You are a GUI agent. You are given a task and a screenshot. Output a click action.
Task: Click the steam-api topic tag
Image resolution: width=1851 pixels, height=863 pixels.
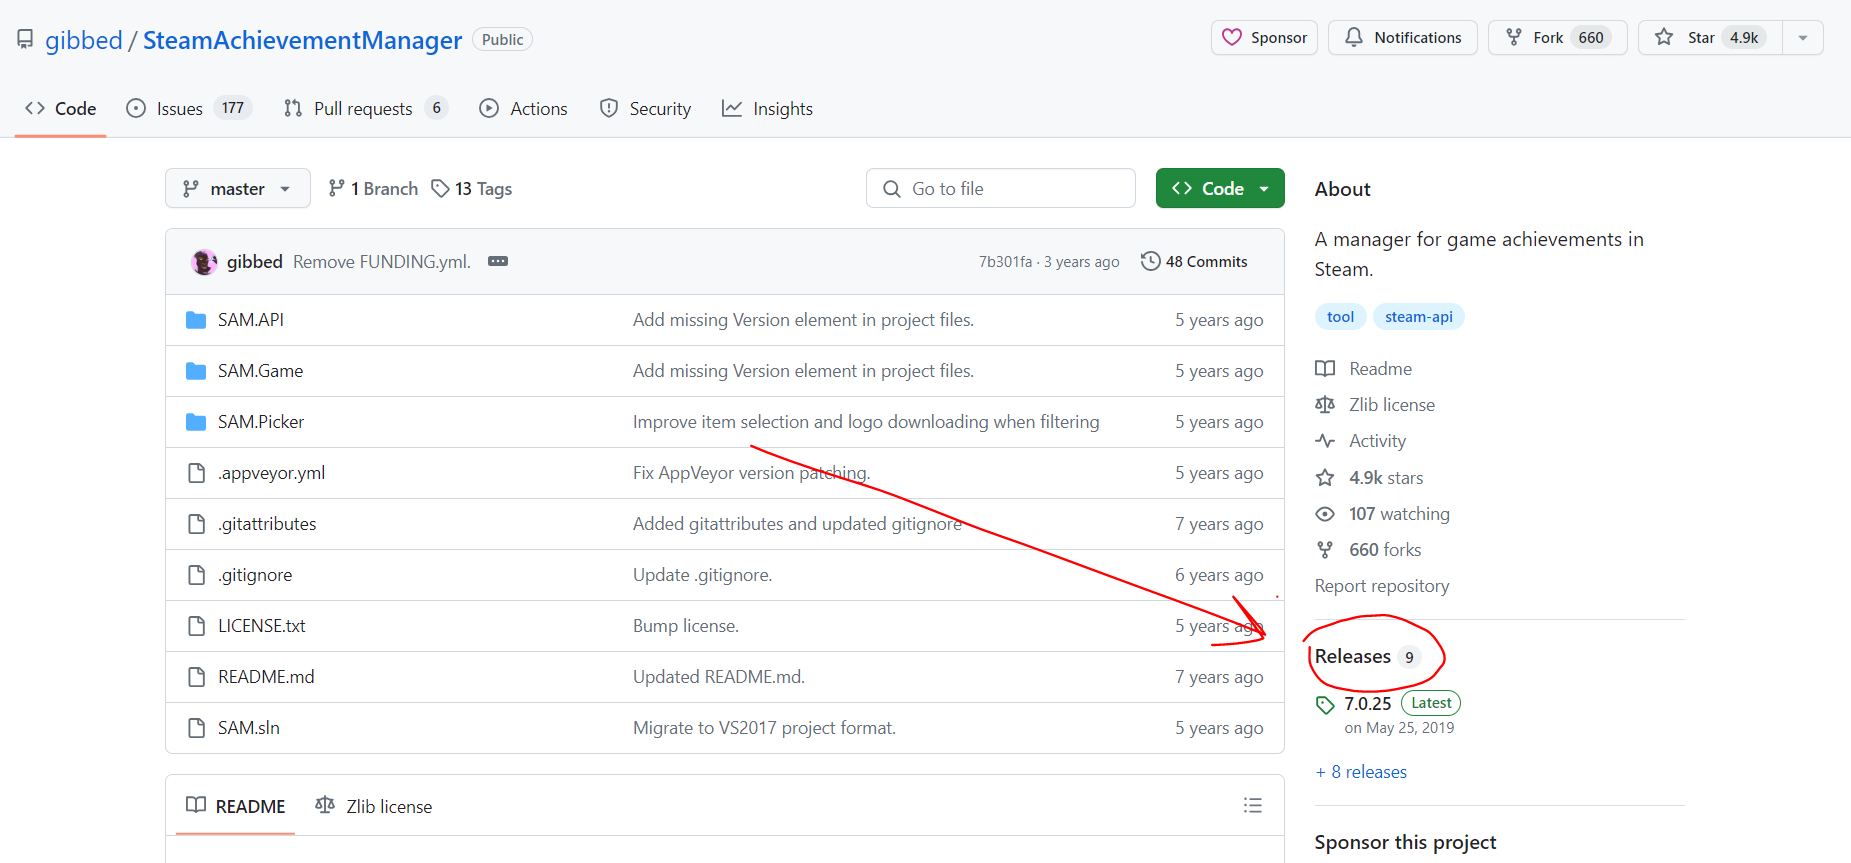(1418, 317)
